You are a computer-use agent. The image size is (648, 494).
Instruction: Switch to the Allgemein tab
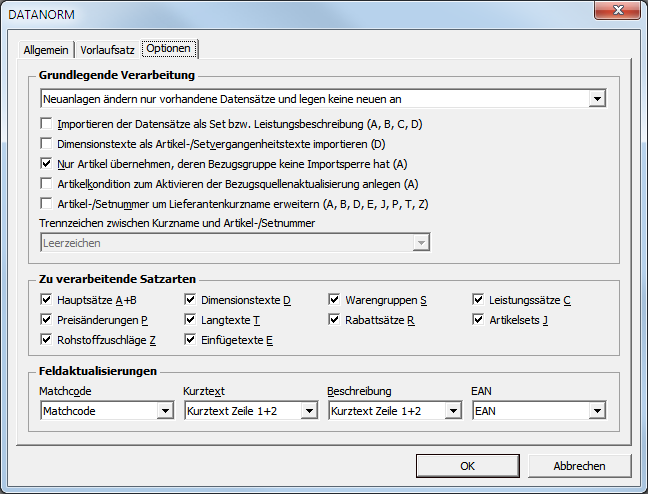tap(46, 49)
